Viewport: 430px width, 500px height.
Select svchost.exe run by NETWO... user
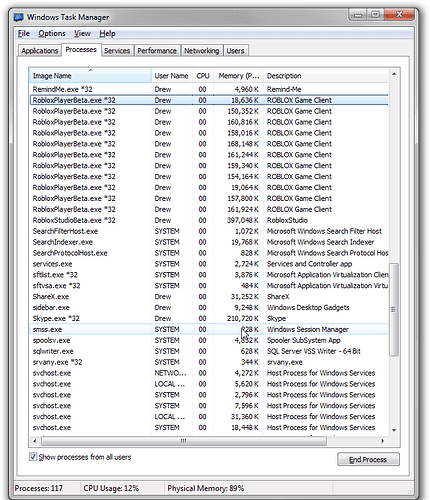[209, 373]
